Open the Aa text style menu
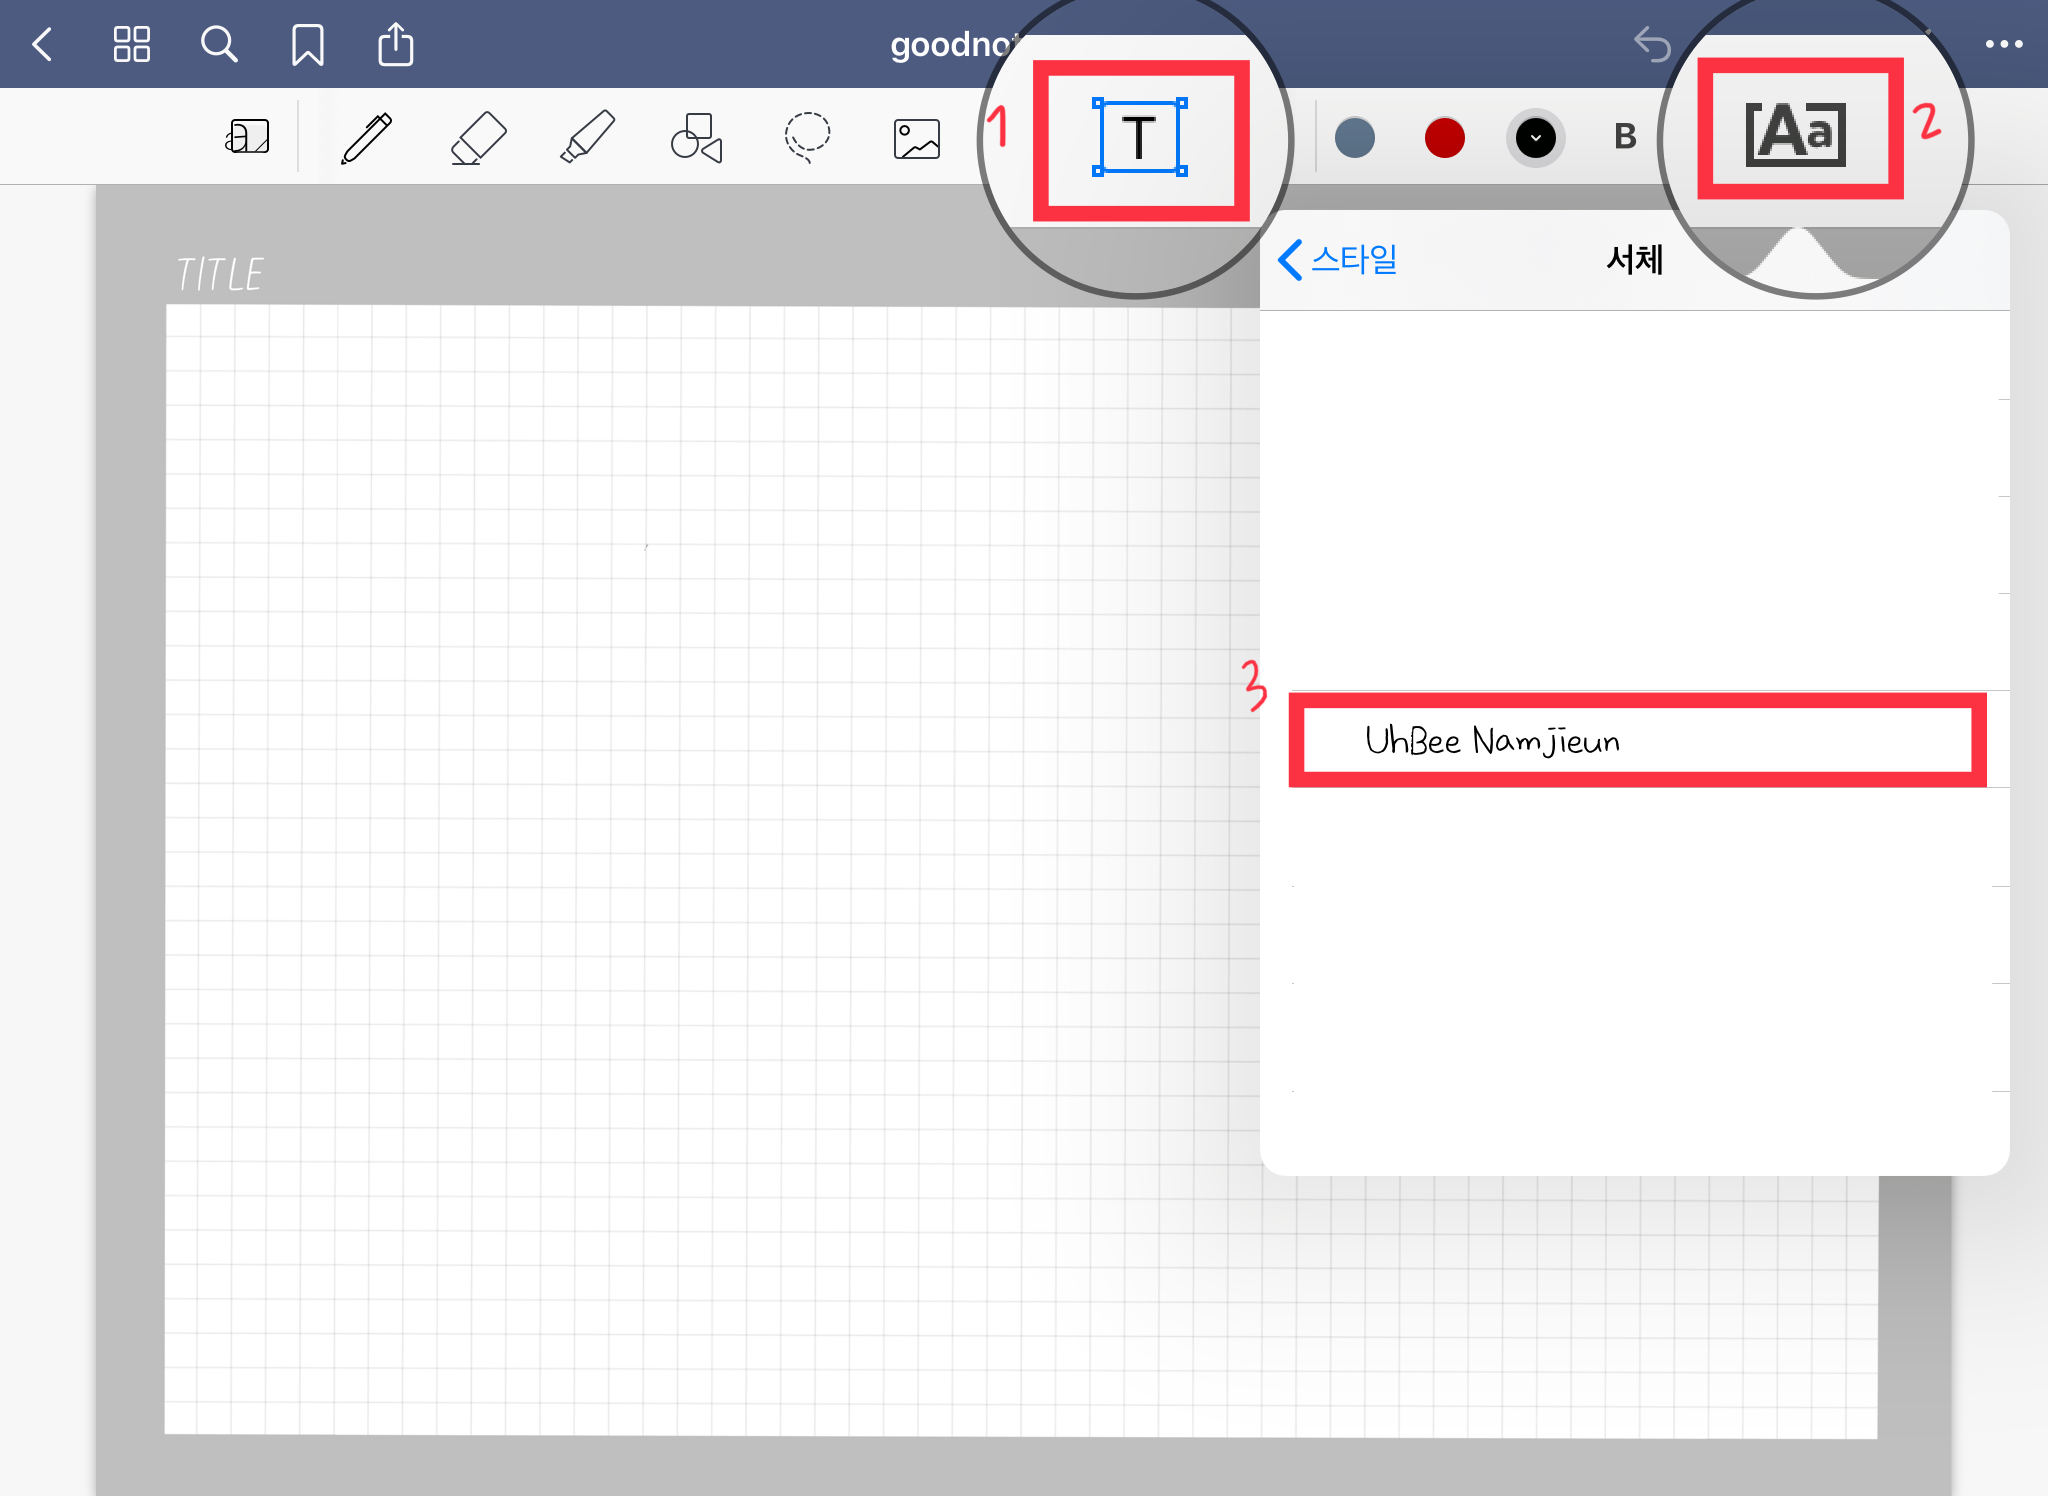The image size is (2048, 1496). (1796, 133)
